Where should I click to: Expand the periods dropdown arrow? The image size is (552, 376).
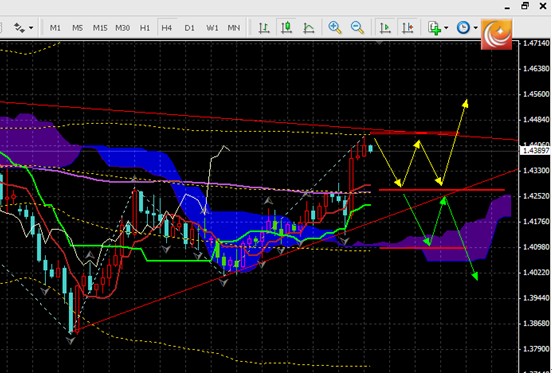coord(475,28)
